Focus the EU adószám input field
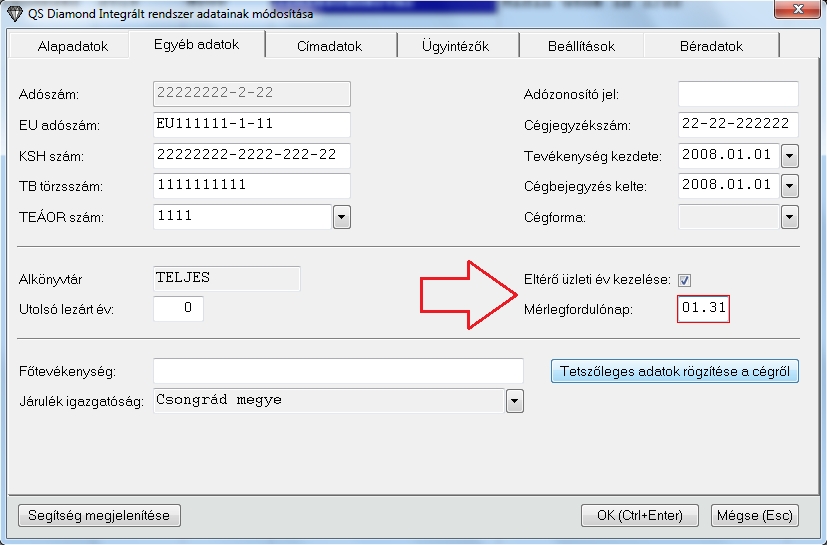Image resolution: width=827 pixels, height=545 pixels. (x=252, y=125)
